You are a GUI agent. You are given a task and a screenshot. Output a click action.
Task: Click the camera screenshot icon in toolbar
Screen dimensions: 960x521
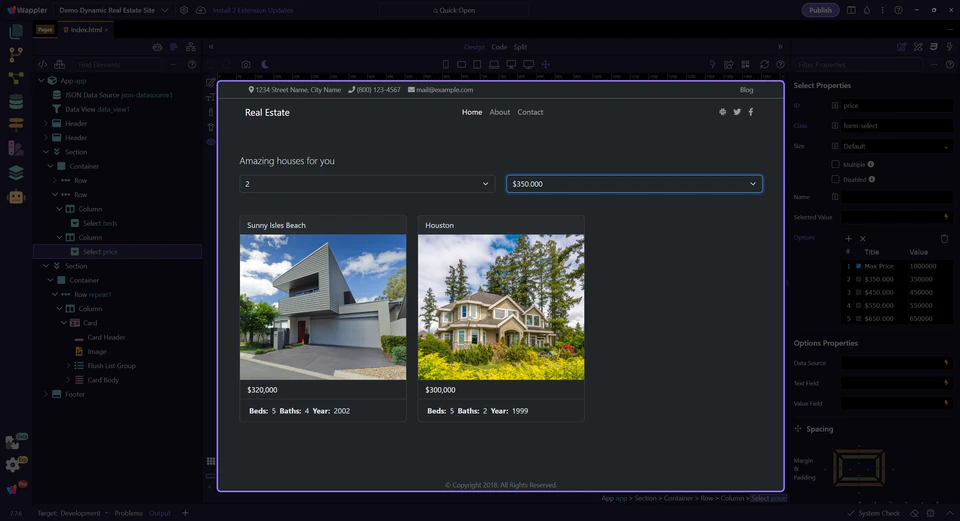tap(246, 65)
